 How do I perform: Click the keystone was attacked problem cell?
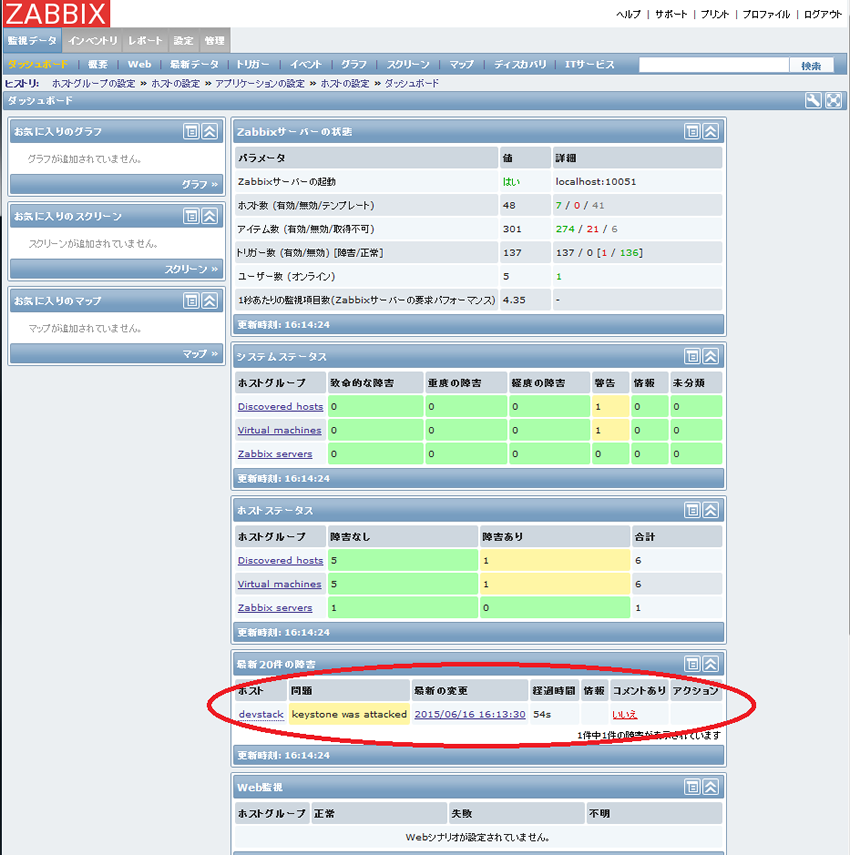coord(349,714)
